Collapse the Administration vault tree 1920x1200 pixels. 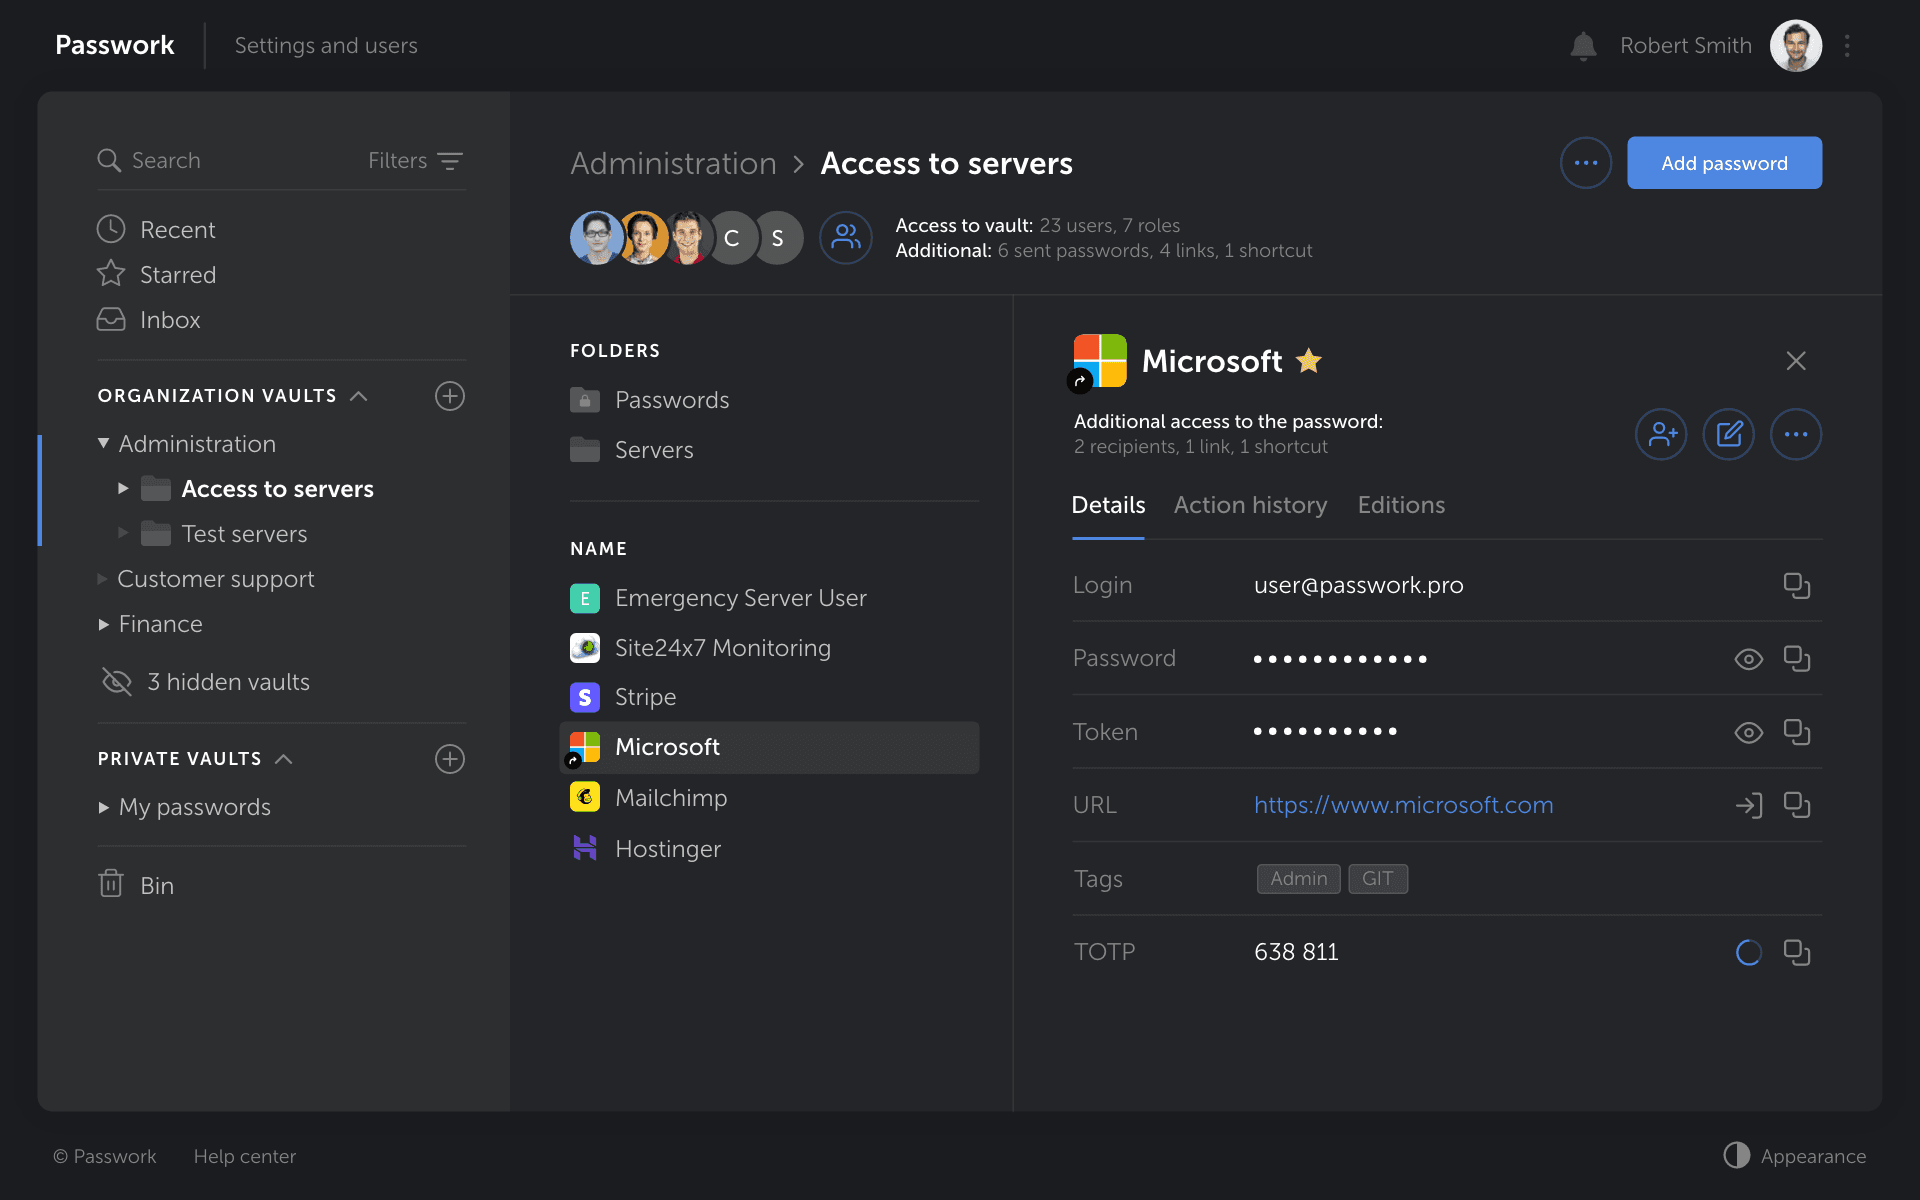pos(103,443)
